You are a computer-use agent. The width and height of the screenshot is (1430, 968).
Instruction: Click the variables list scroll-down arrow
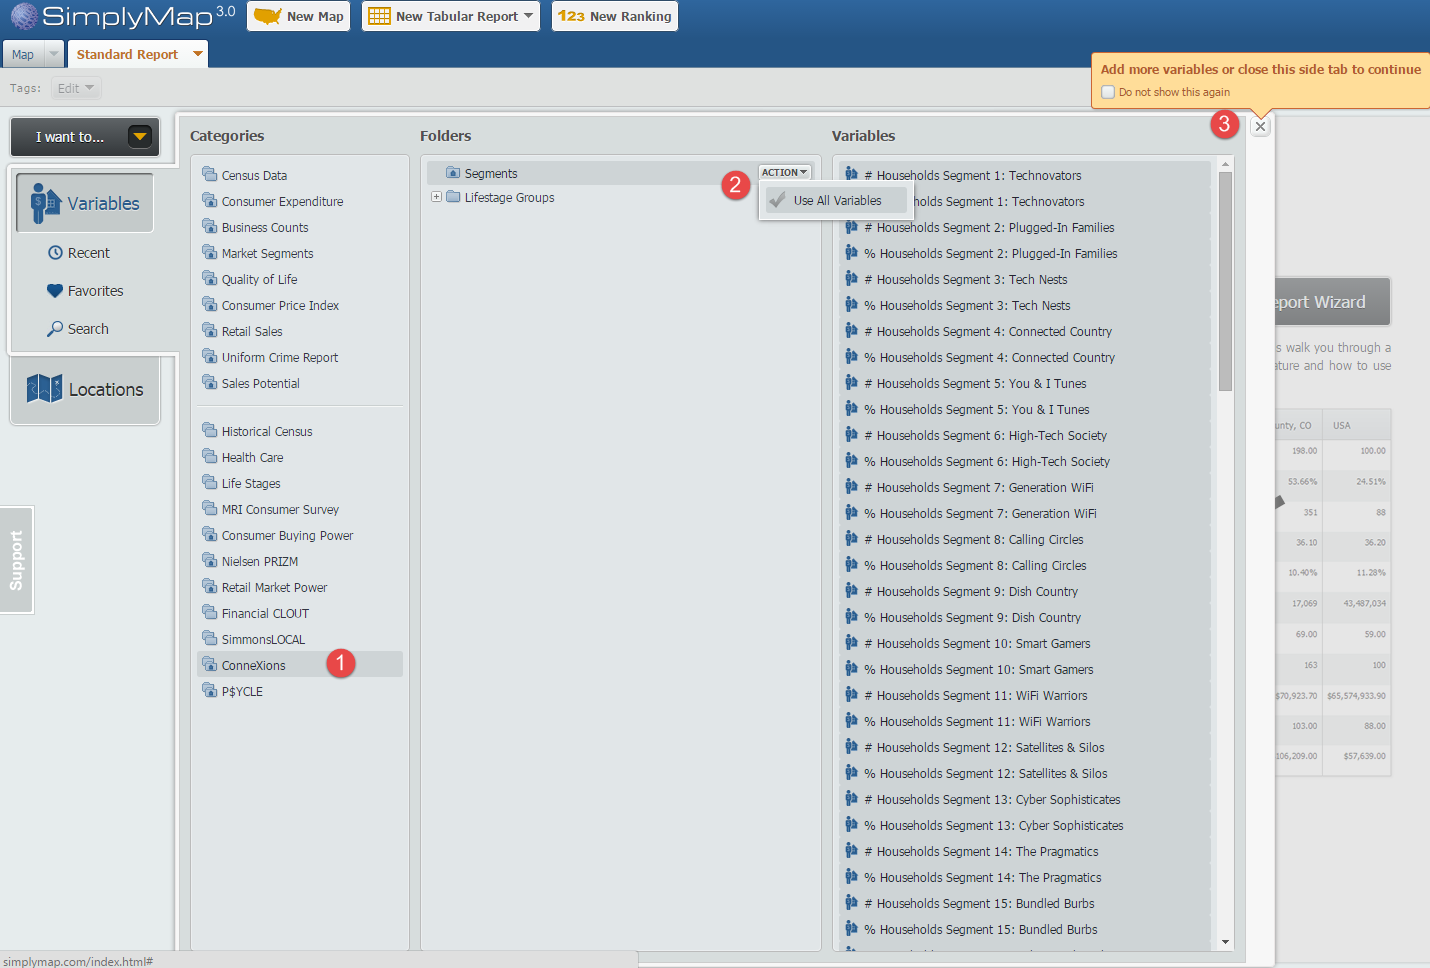[1225, 942]
